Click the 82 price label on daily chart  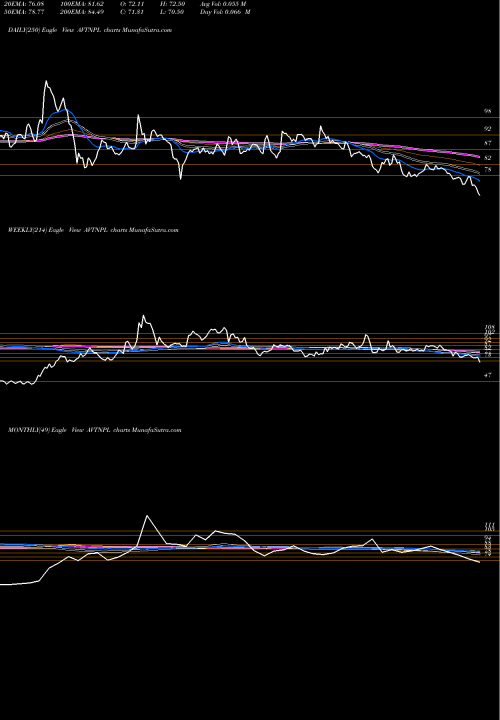click(488, 158)
